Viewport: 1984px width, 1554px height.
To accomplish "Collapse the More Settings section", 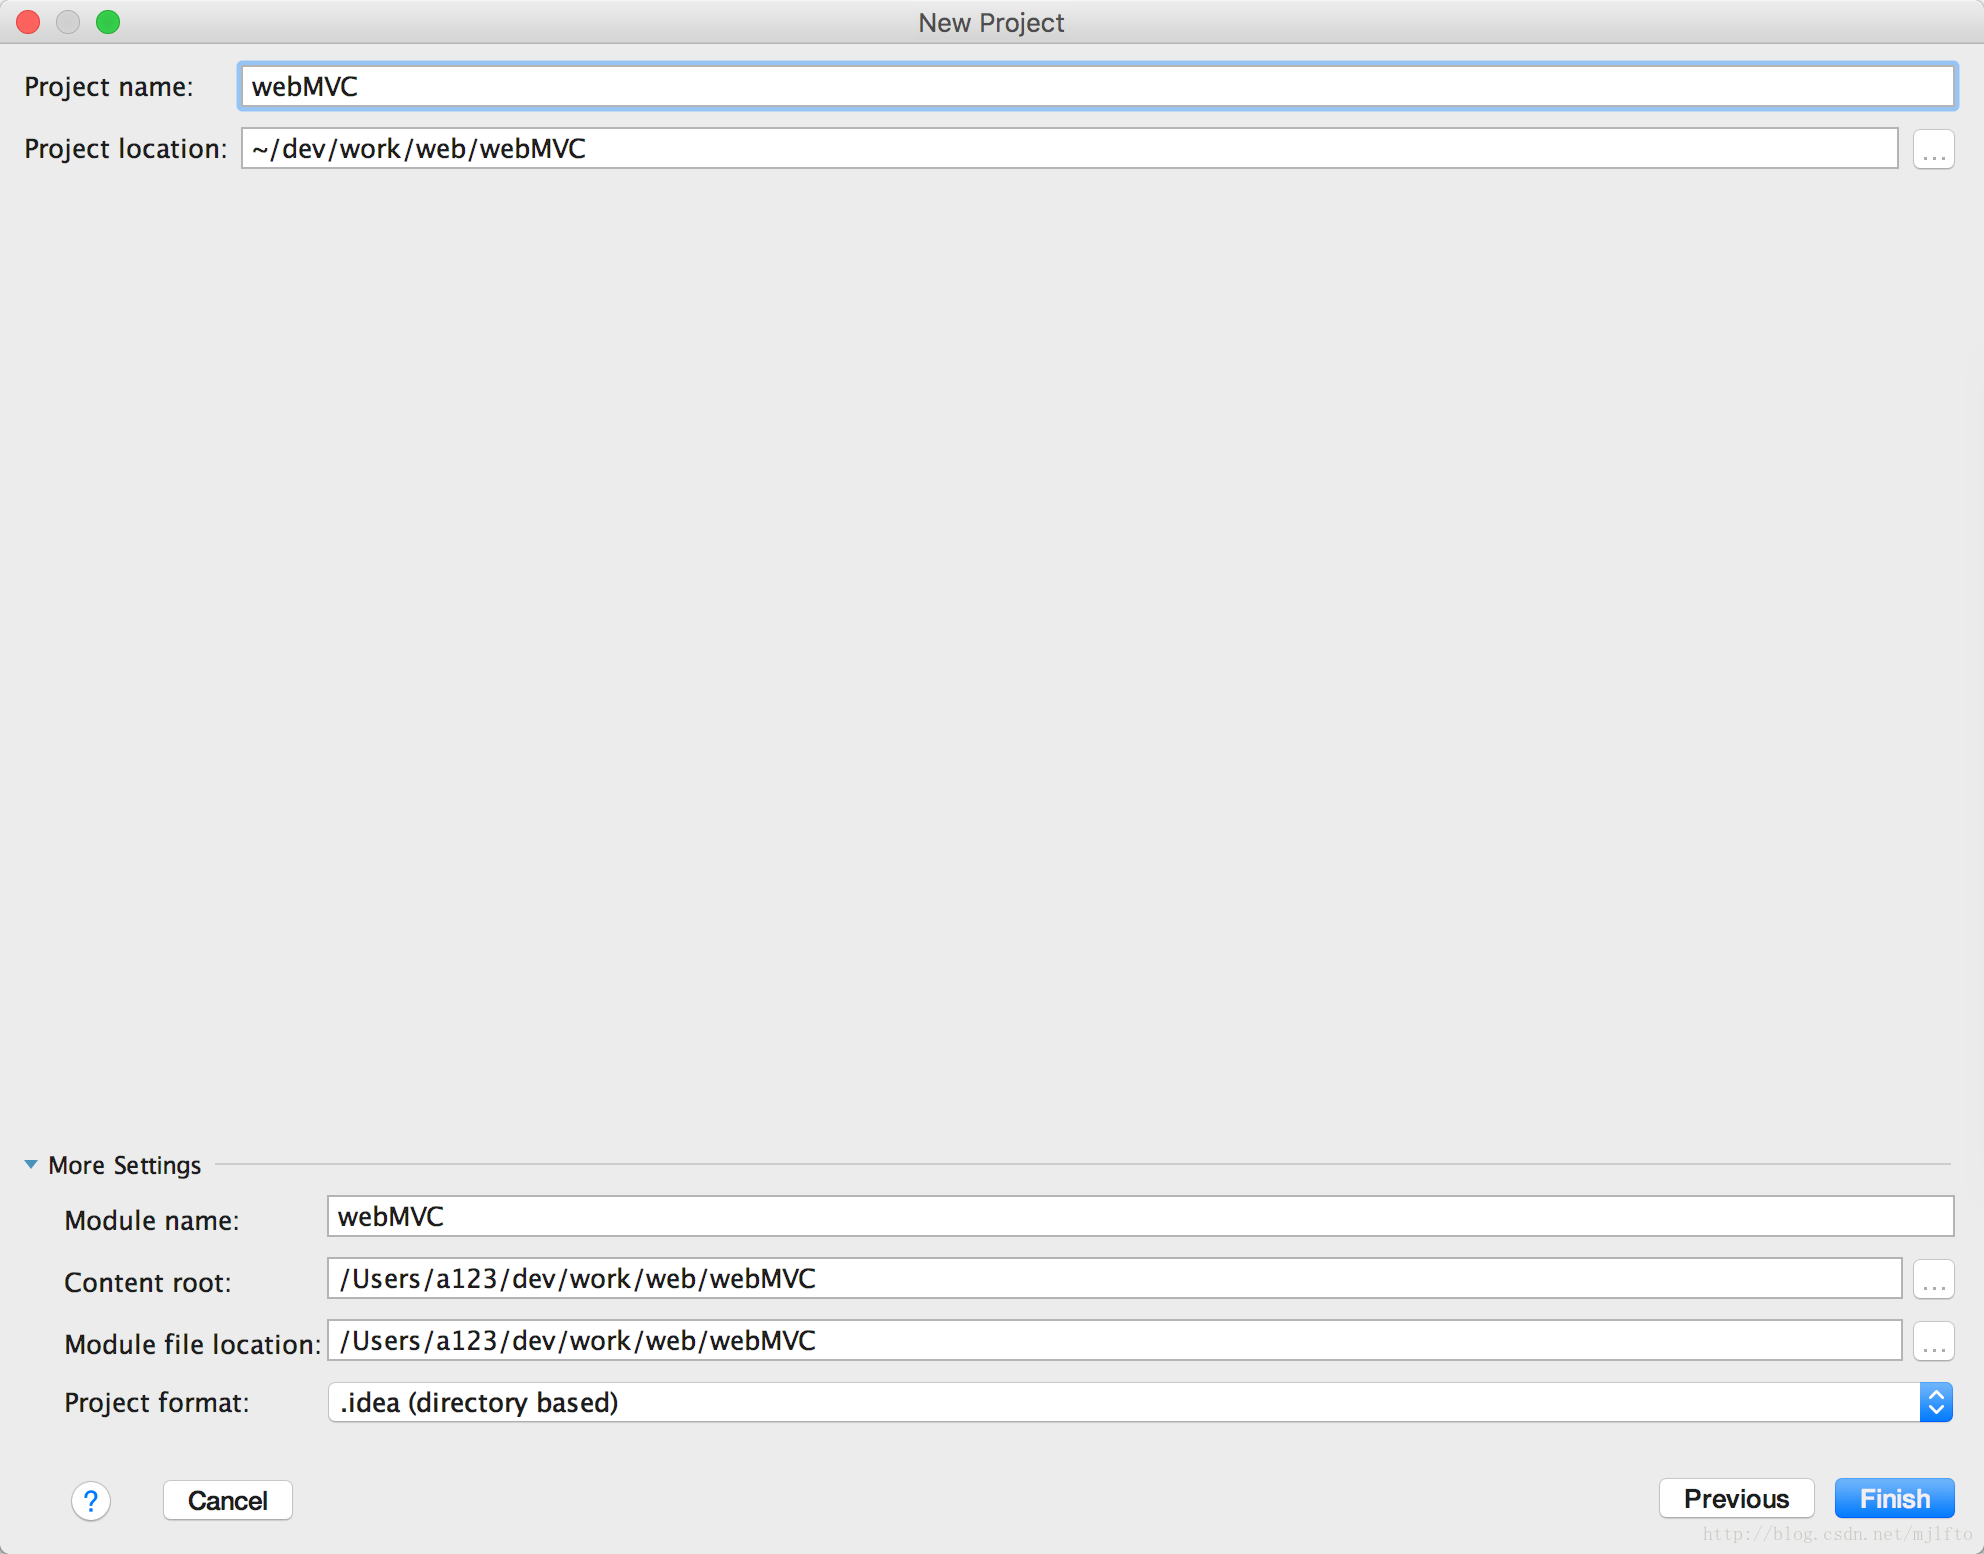I will click(x=31, y=1164).
